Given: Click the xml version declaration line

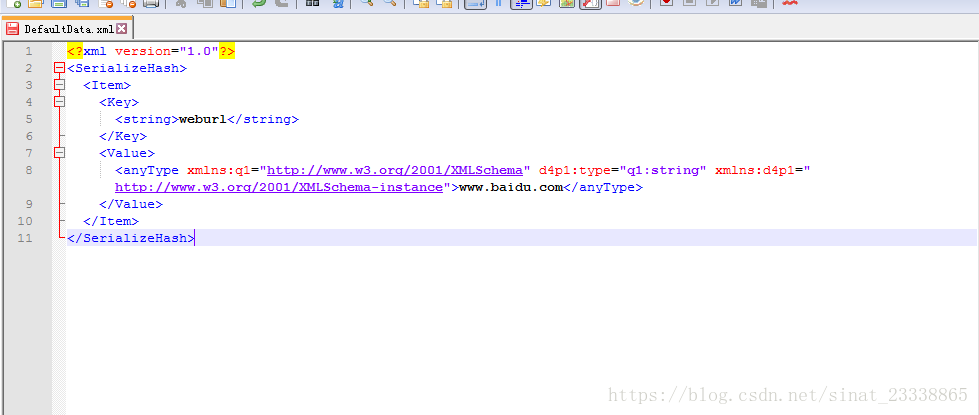Looking at the screenshot, I should [151, 51].
